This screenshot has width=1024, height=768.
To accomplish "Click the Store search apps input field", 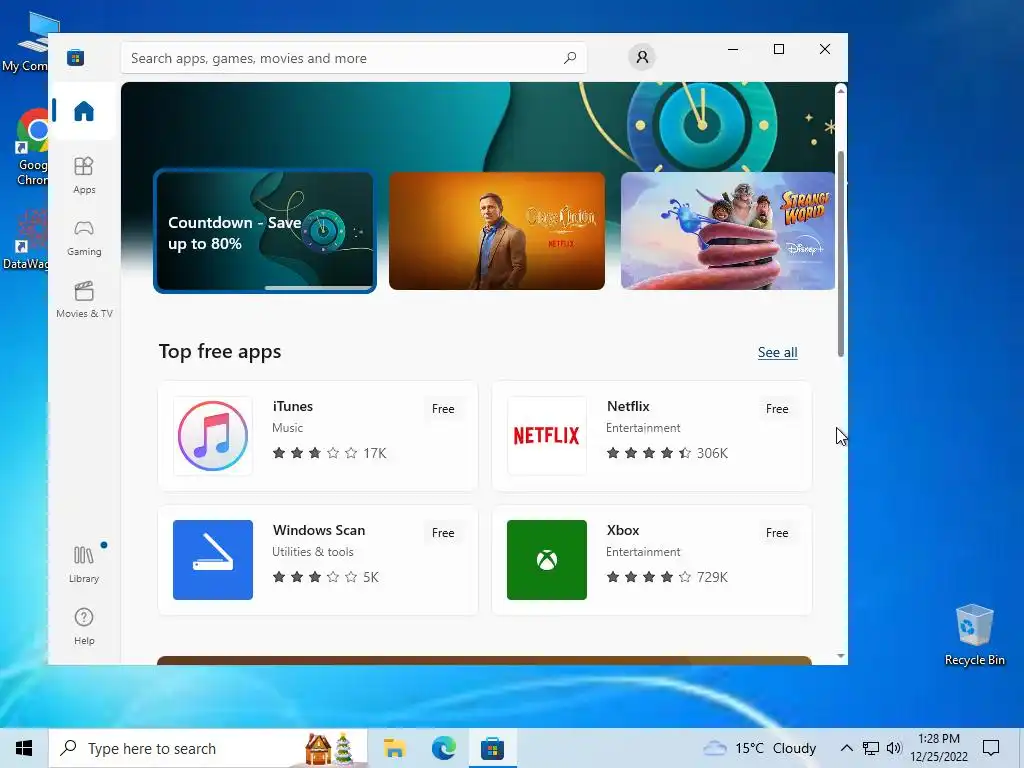I will (x=354, y=57).
